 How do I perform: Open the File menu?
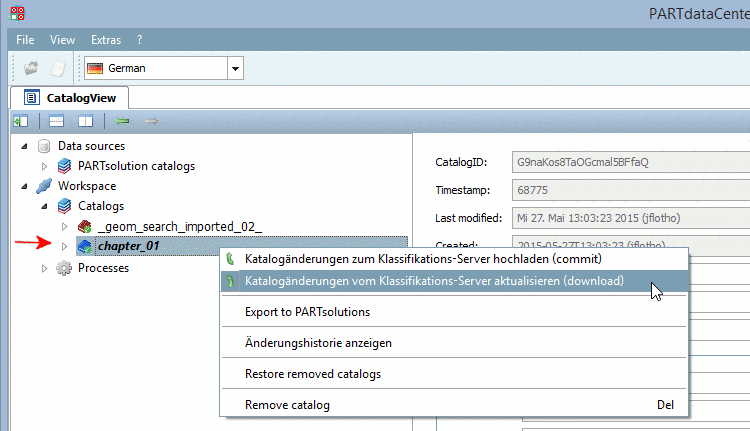pos(26,40)
